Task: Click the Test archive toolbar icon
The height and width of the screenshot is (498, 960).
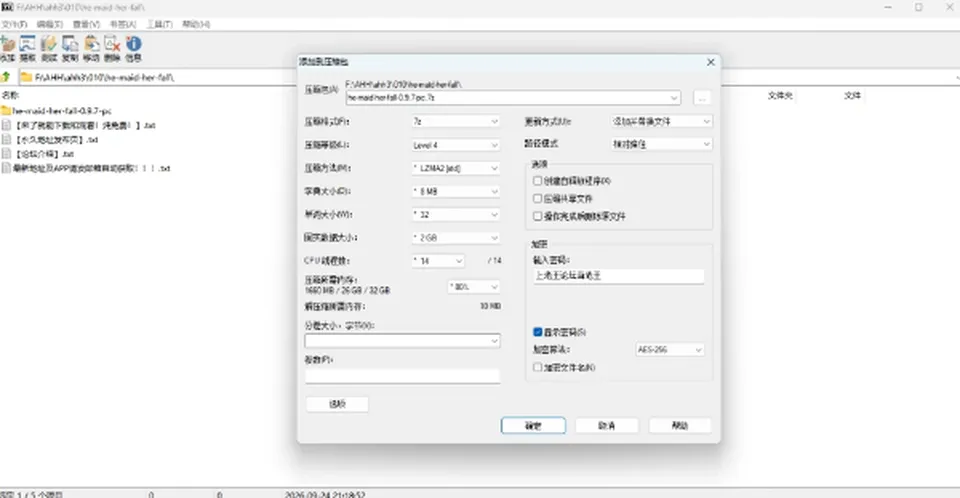Action: pos(49,44)
